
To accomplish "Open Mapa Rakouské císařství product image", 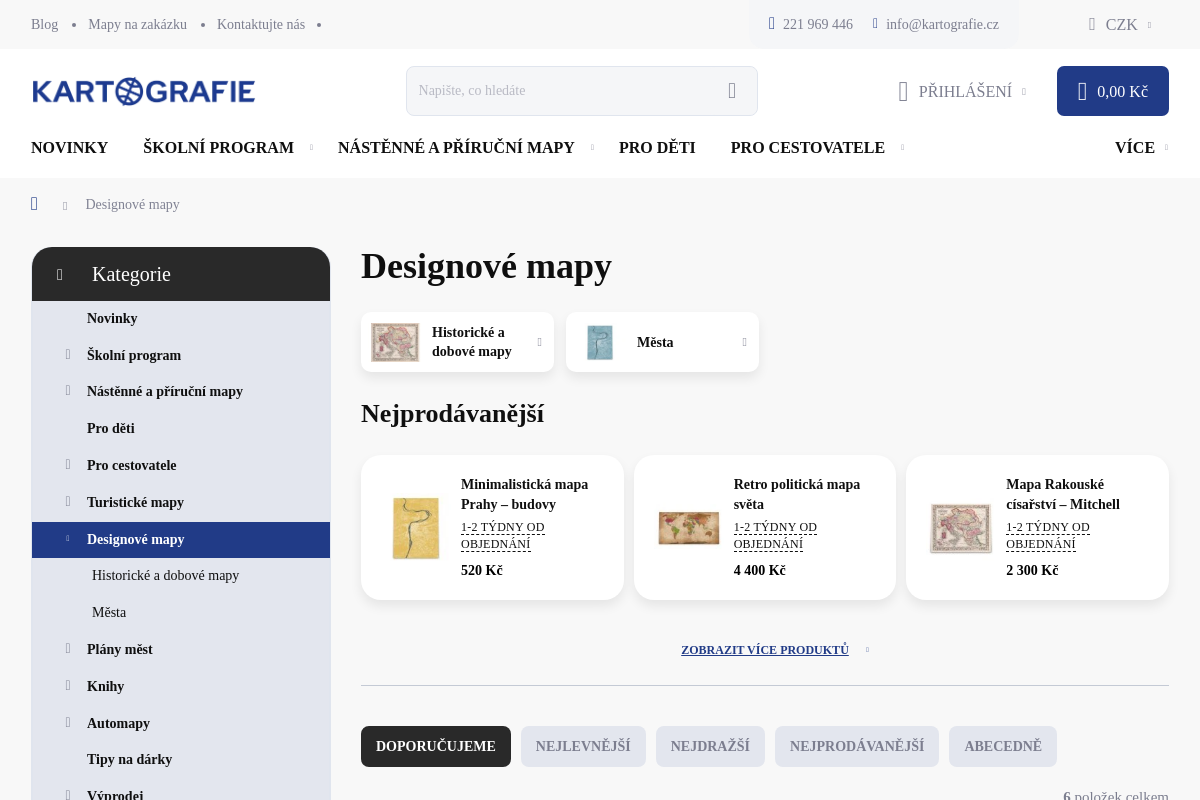I will [961, 528].
